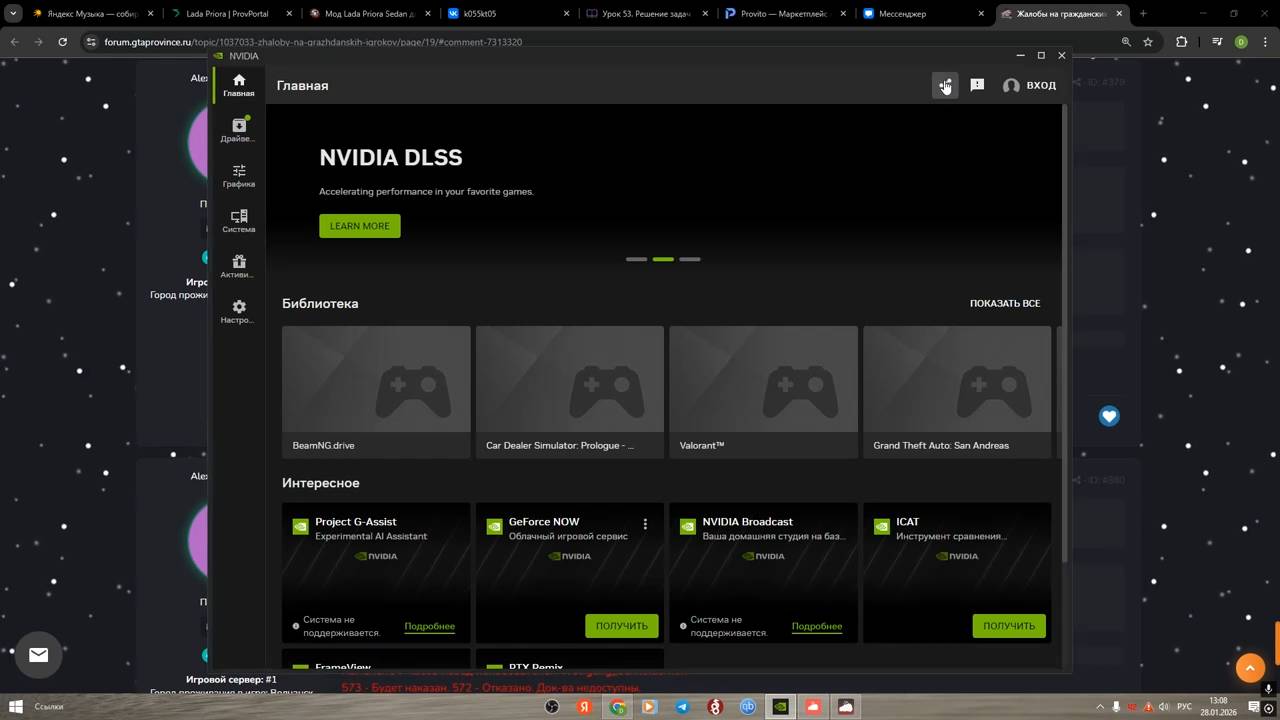Click ПОЛУЧИТЬ button on ICAT card
The image size is (1280, 720).
pos(1009,626)
